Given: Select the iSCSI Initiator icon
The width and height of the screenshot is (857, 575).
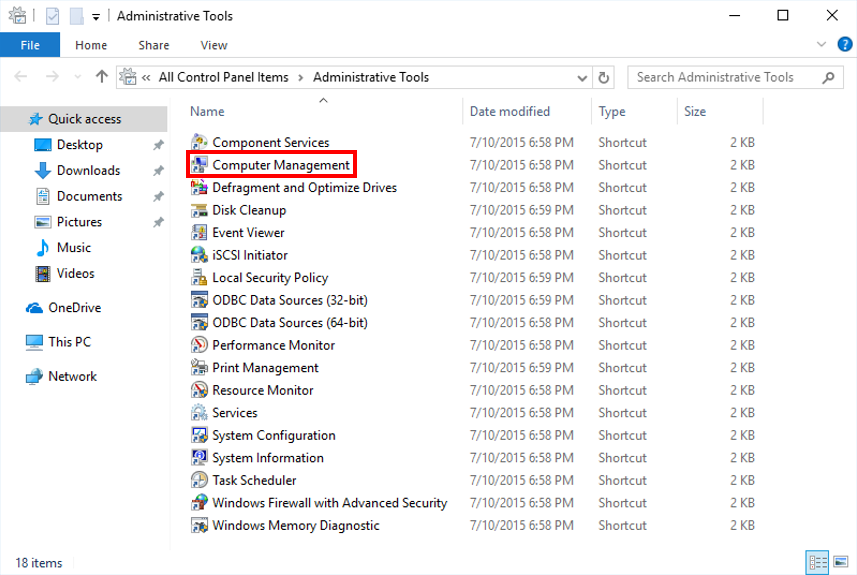Looking at the screenshot, I should click(x=199, y=255).
